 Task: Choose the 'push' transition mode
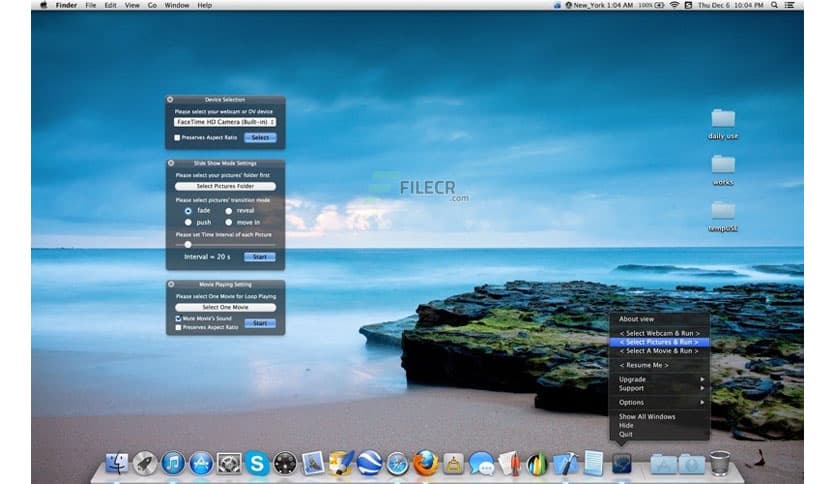point(188,222)
